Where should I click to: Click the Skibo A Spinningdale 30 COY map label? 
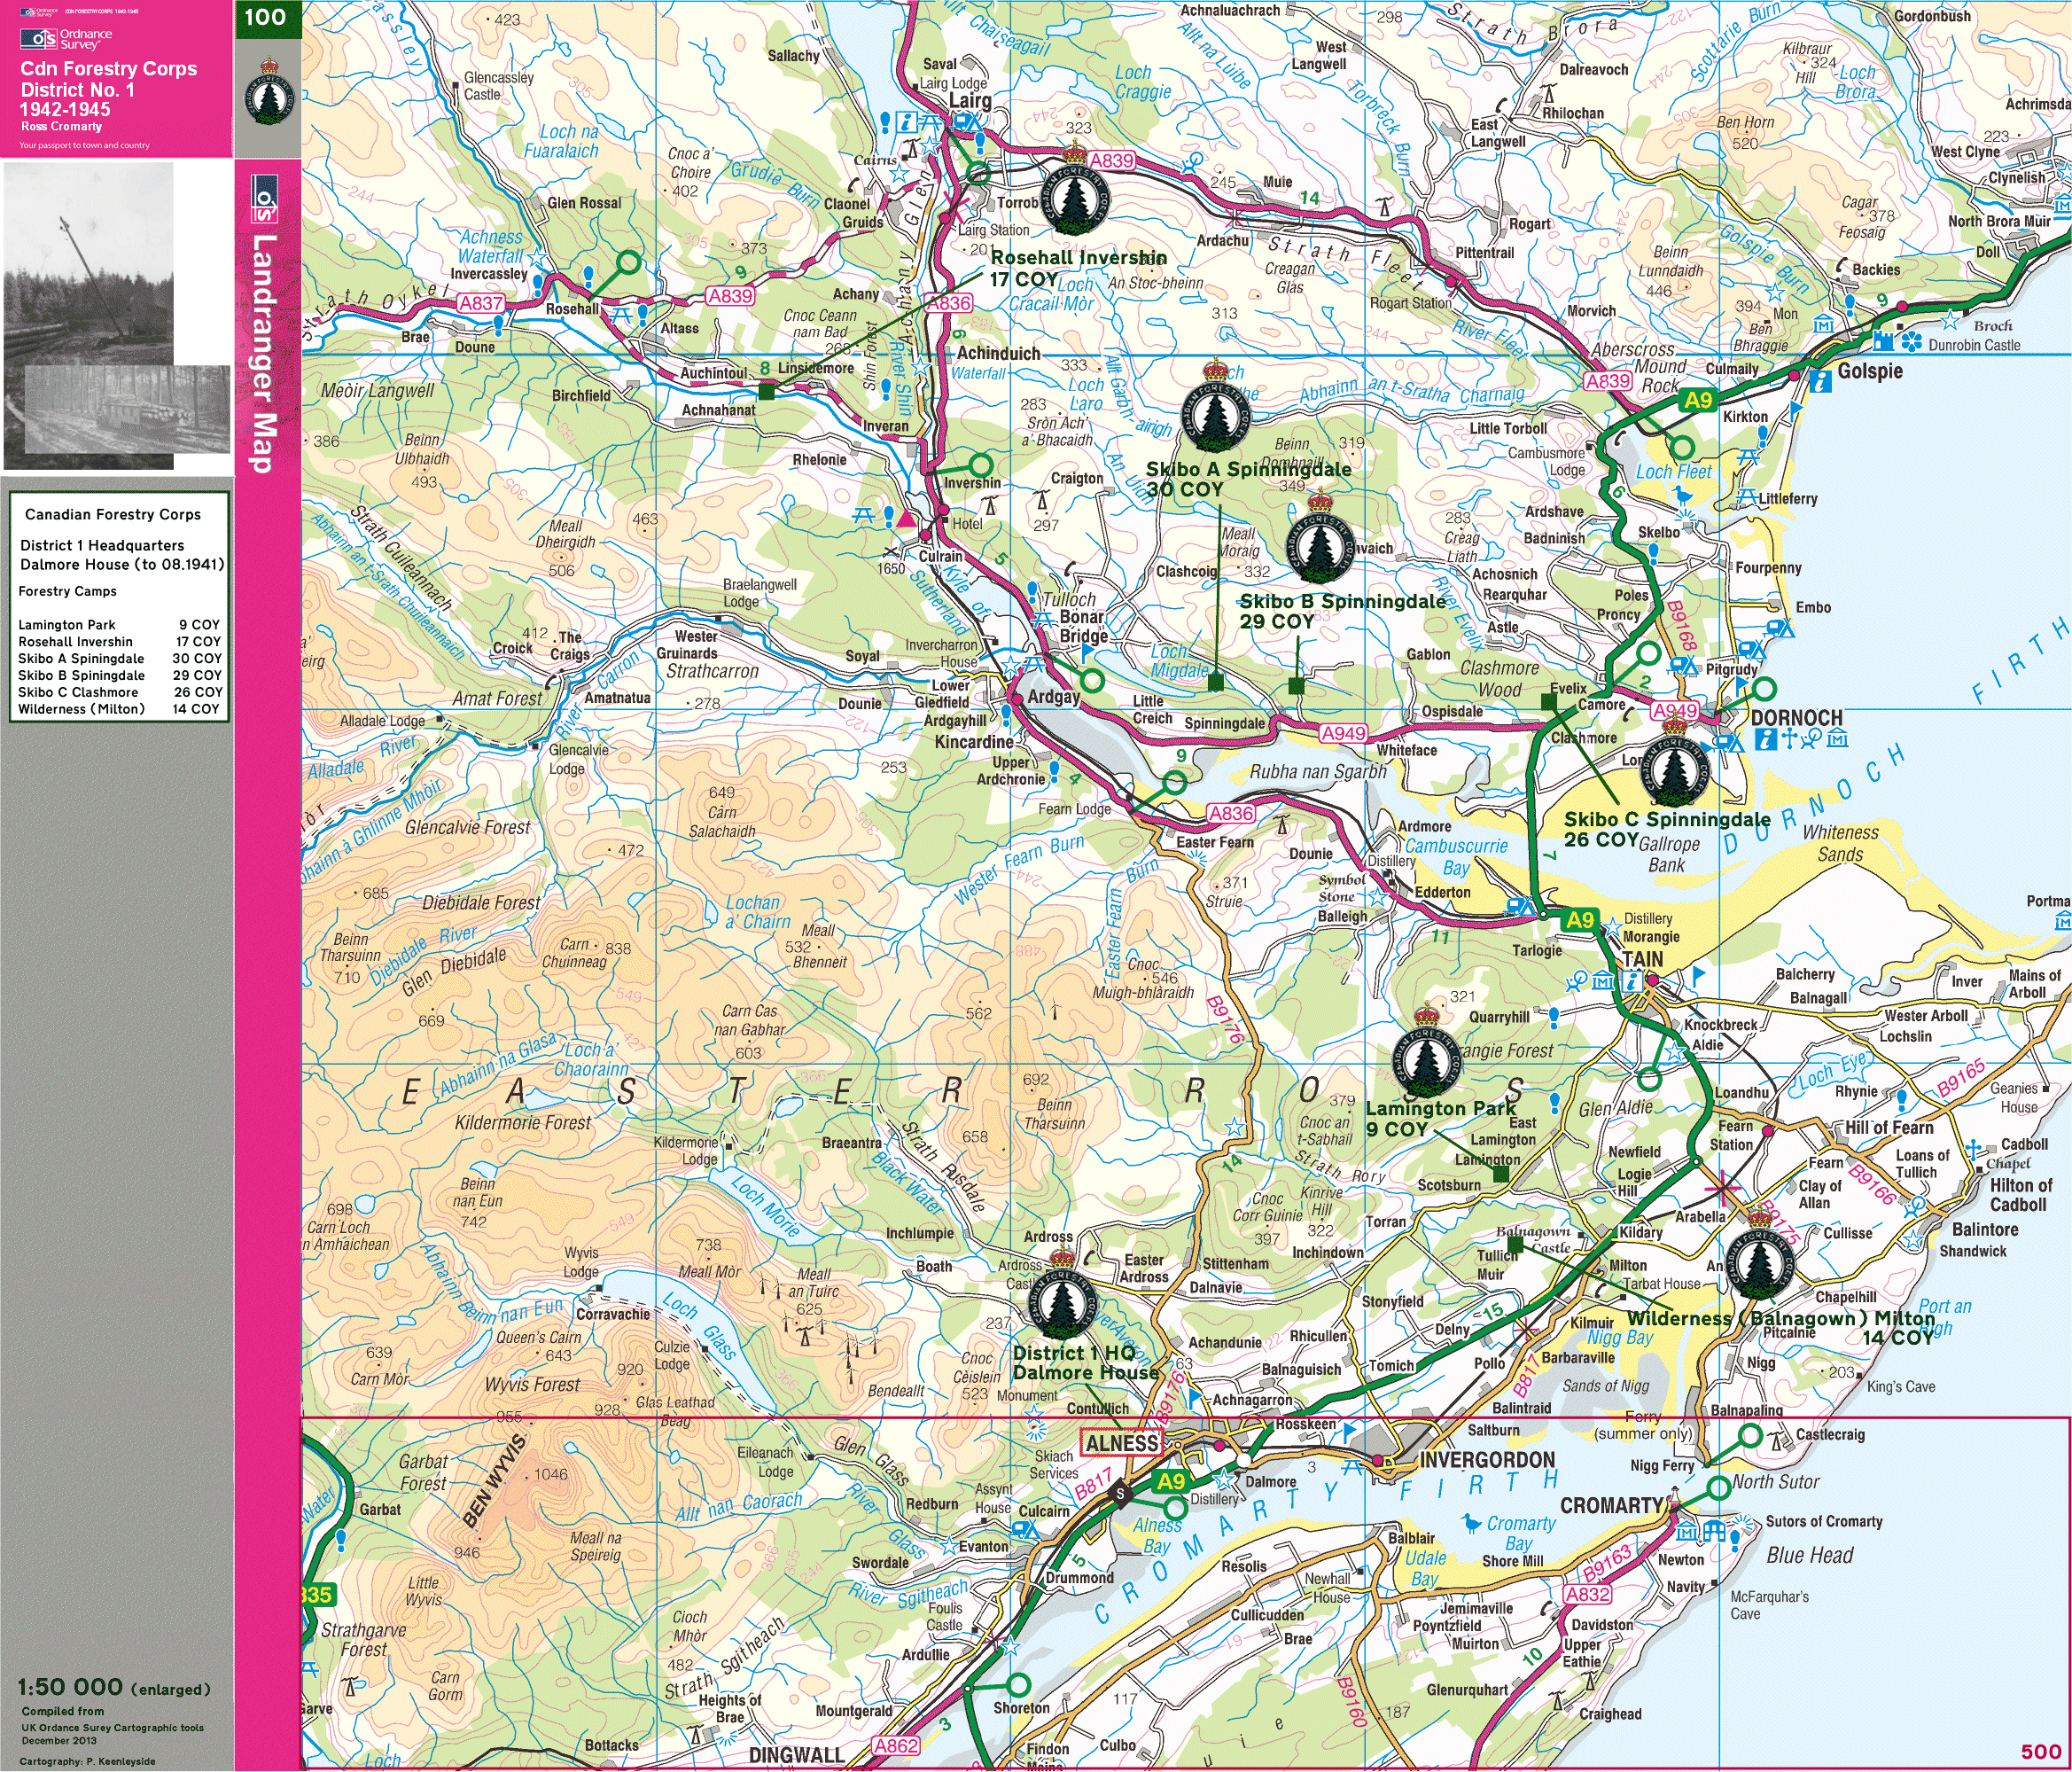pyautogui.click(x=1248, y=479)
